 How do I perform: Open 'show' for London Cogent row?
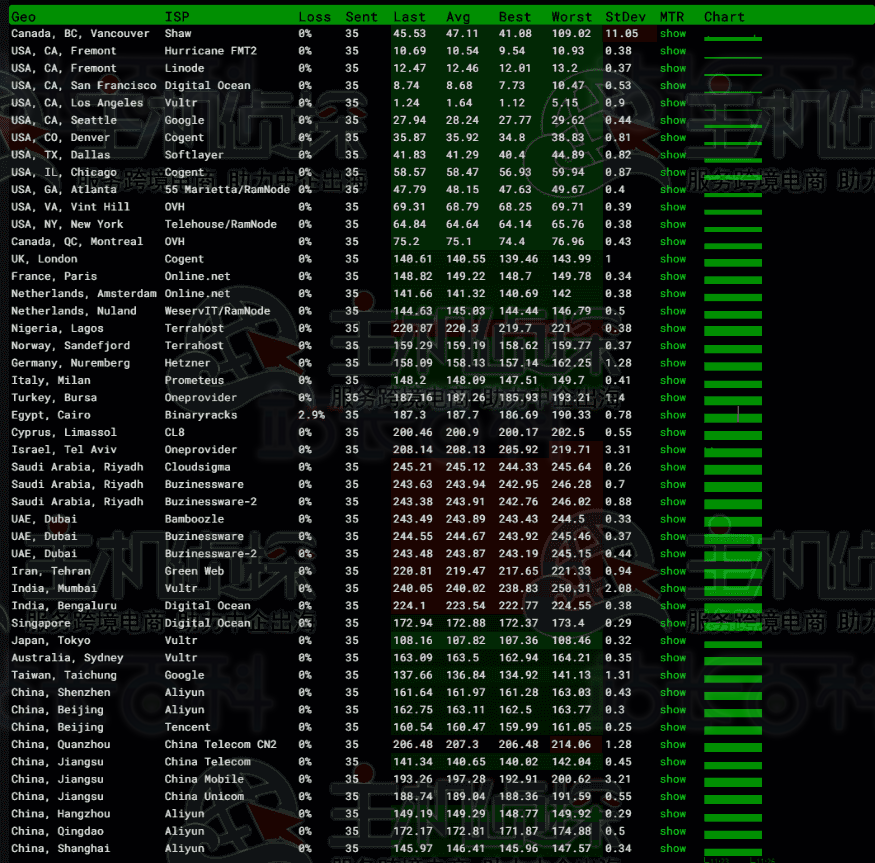672,258
